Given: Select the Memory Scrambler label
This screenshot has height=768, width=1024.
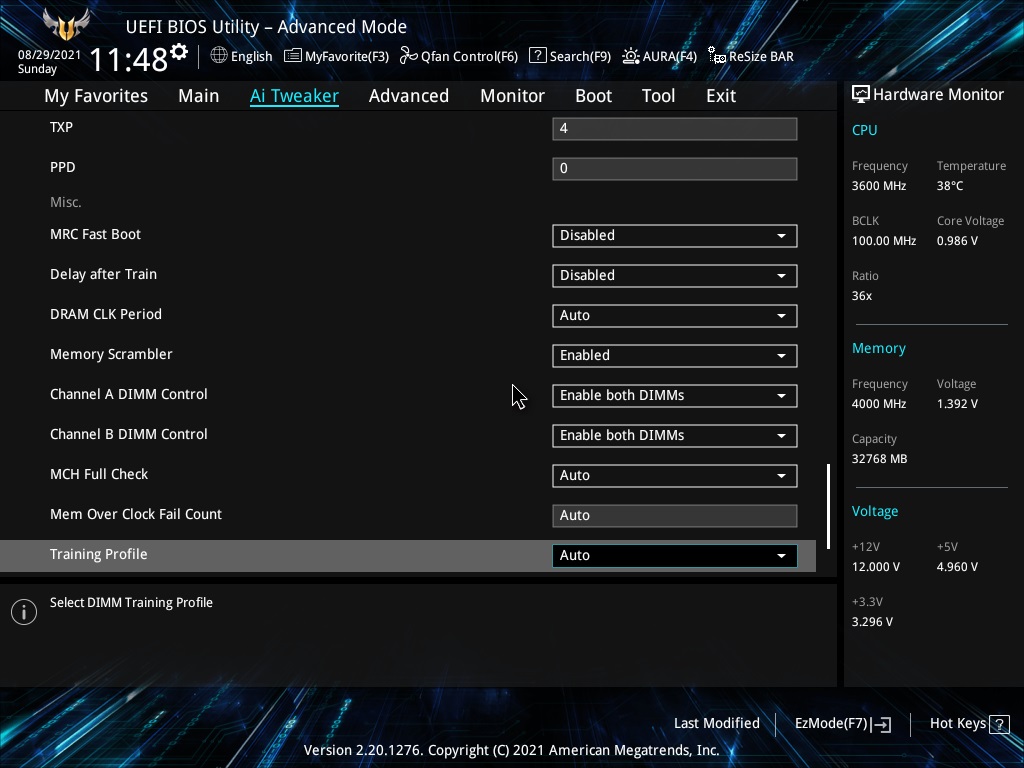Looking at the screenshot, I should coord(111,354).
